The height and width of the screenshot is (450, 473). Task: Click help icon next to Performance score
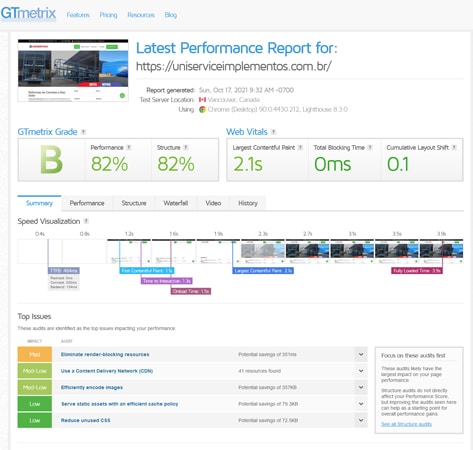[x=129, y=147]
